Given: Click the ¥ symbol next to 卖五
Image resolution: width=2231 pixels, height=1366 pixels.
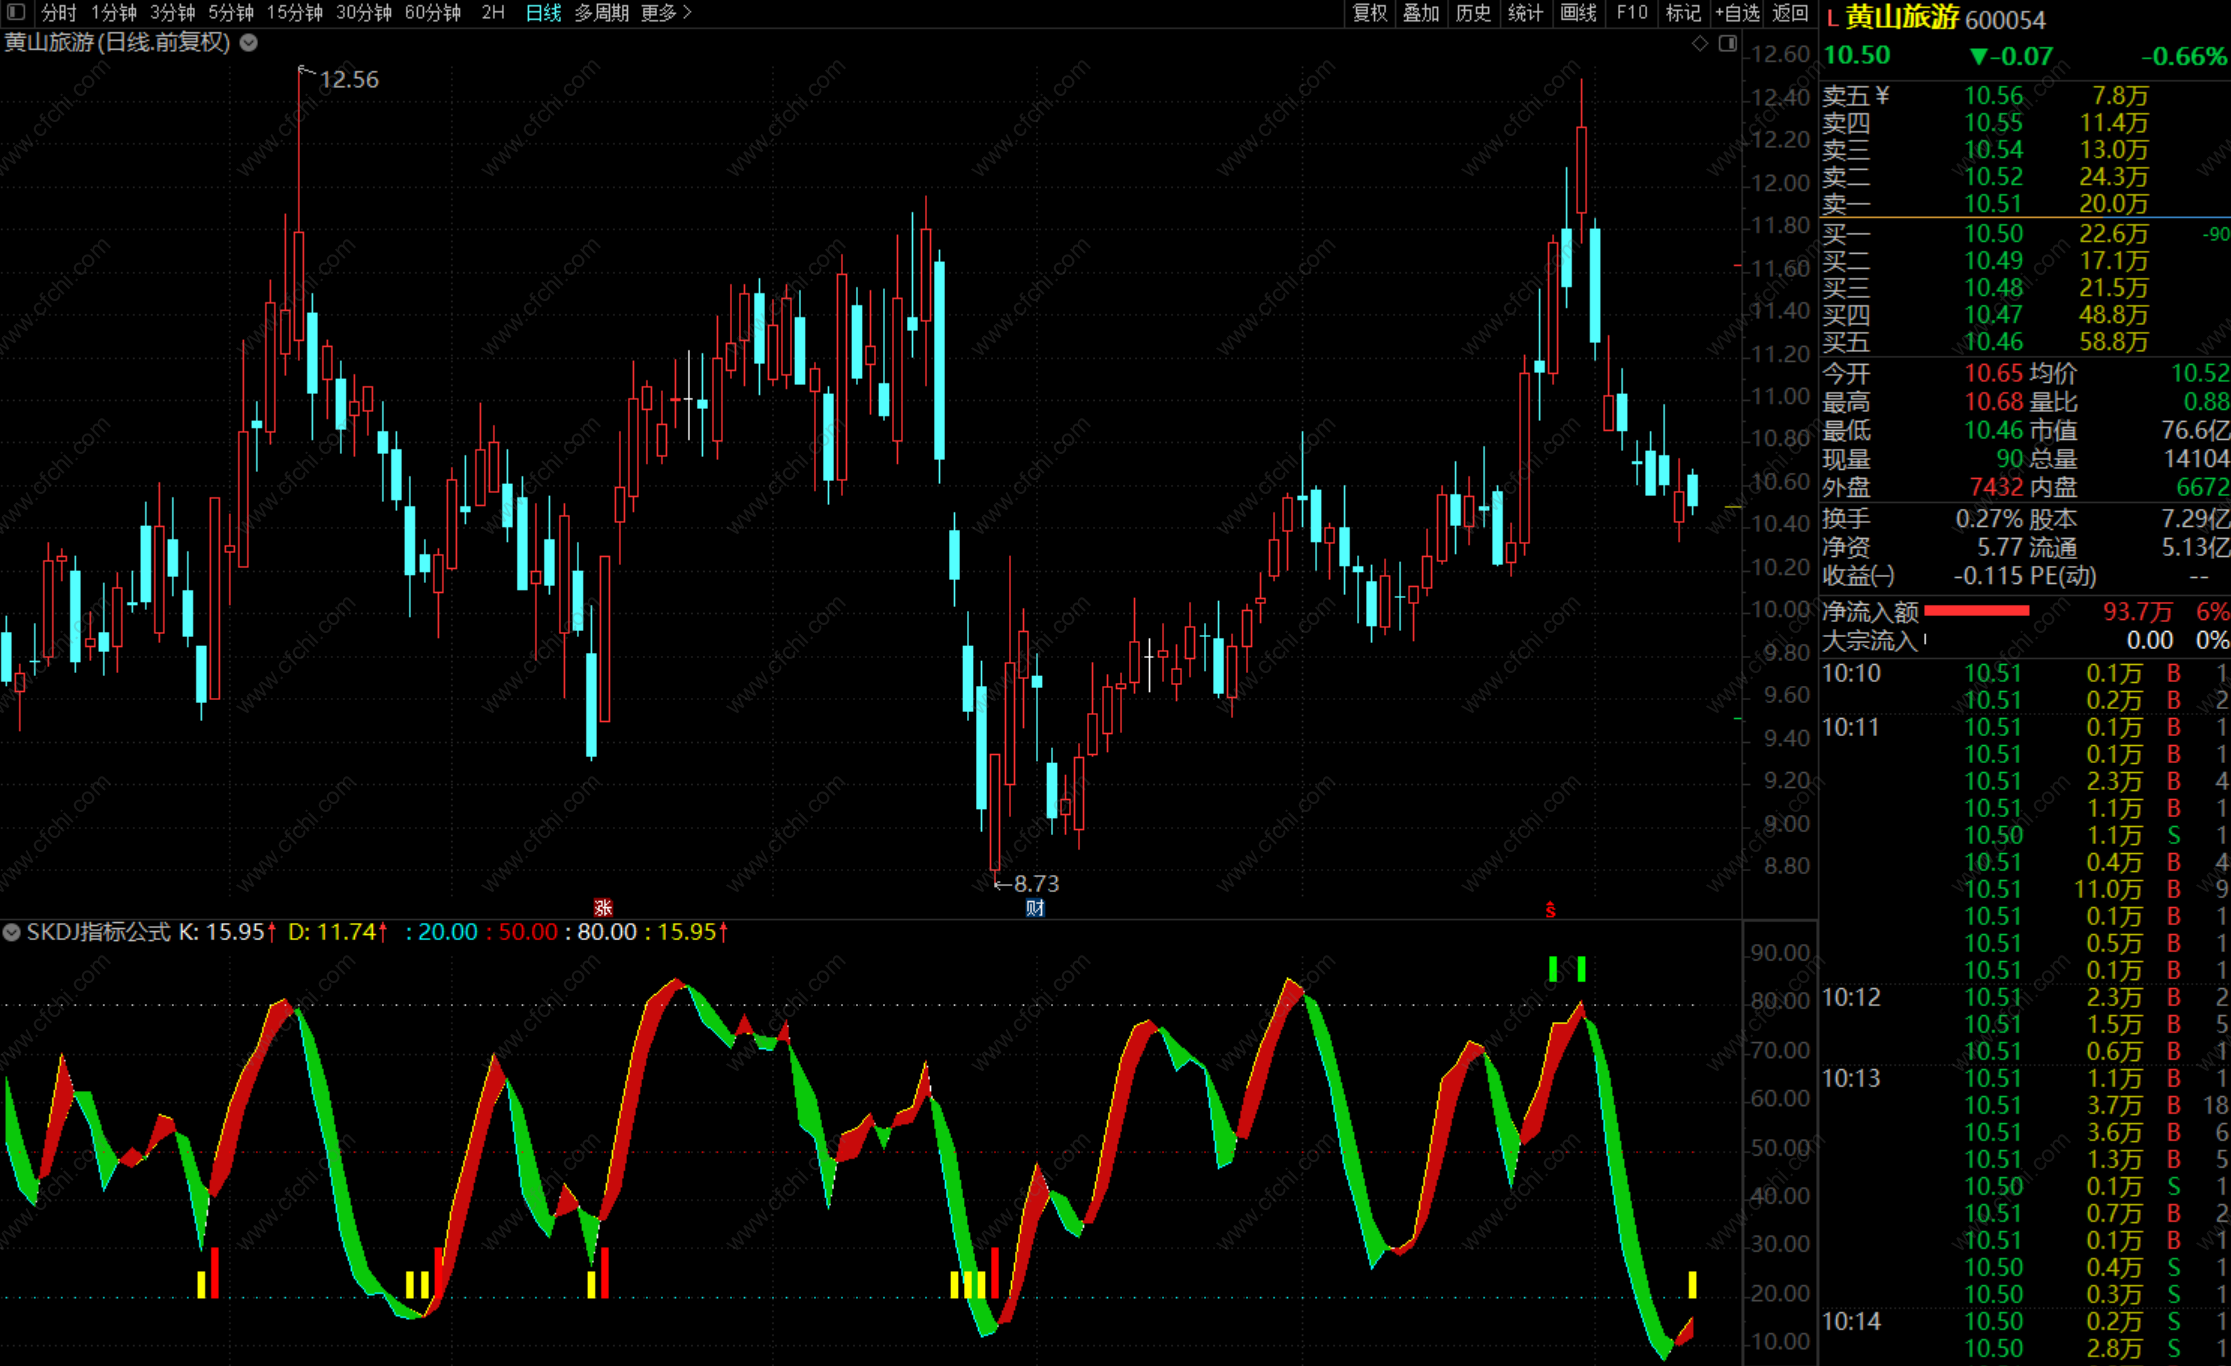Looking at the screenshot, I should coord(1883,95).
